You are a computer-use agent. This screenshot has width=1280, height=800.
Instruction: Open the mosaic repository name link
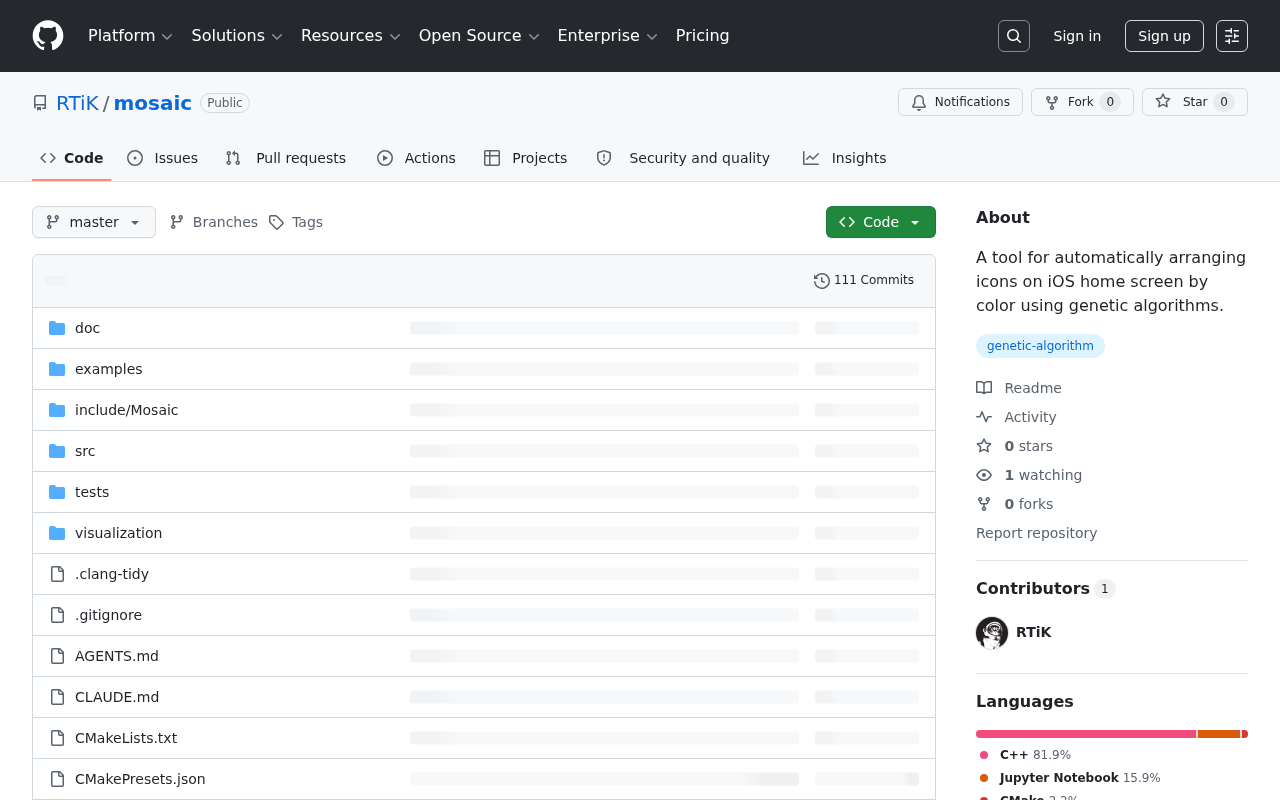tap(153, 103)
